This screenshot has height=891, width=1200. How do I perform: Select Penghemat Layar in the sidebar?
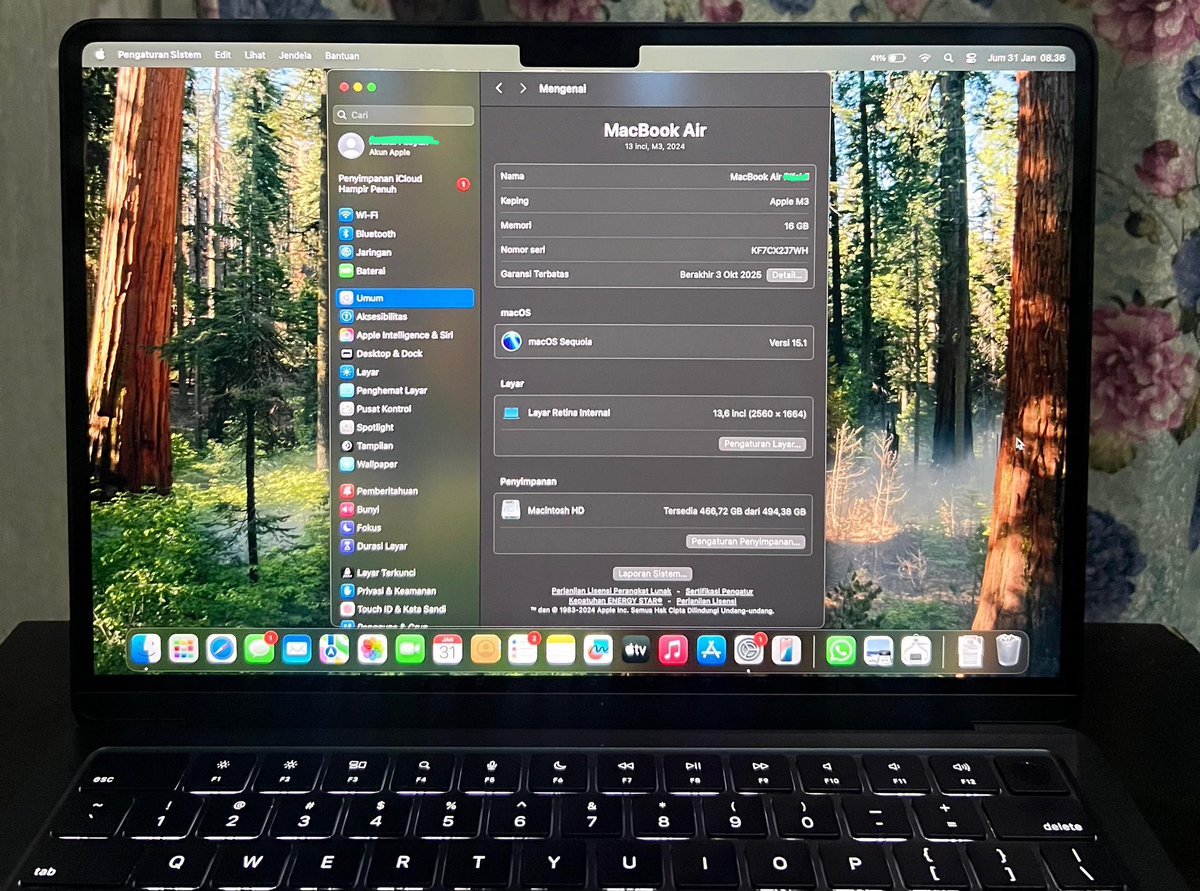click(404, 391)
